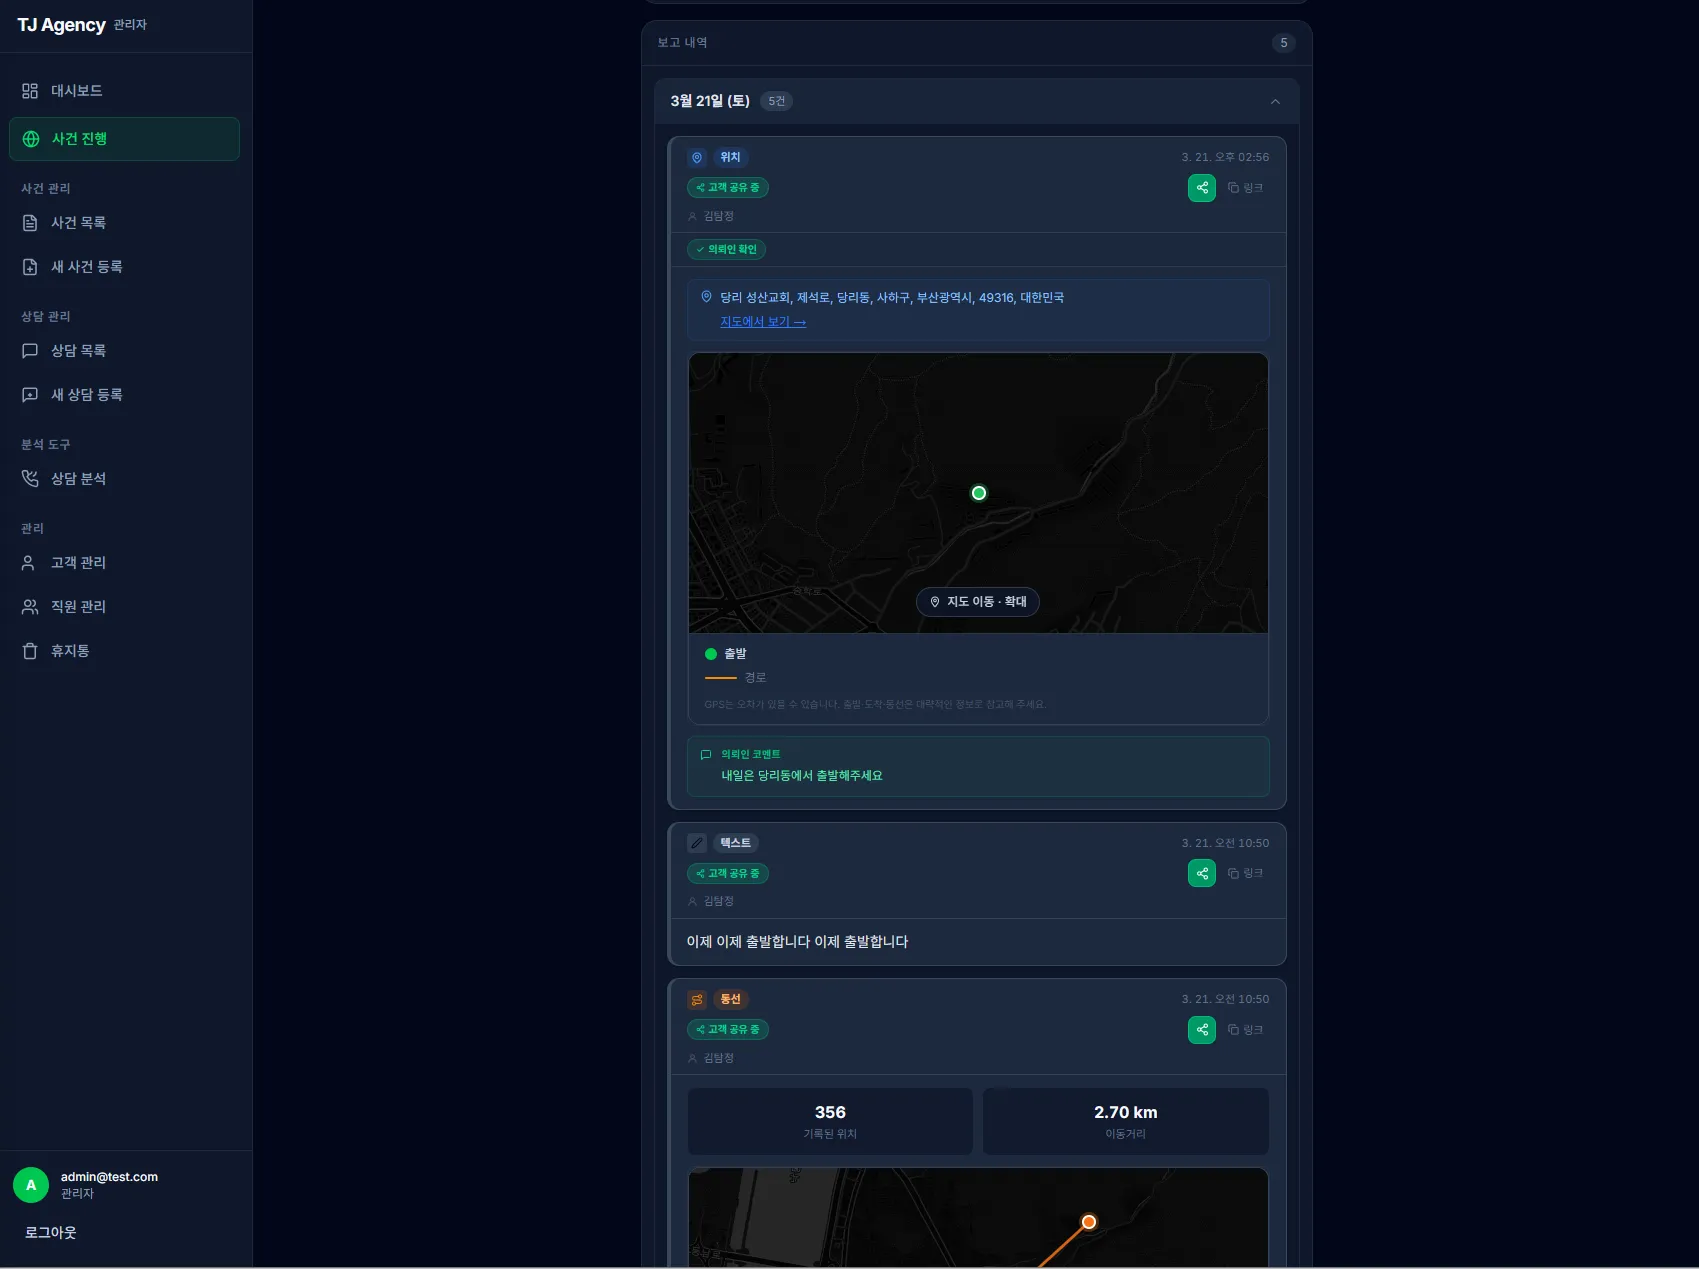1699x1269 pixels.
Task: Click 고객 공유 중 badge on 위치 report
Action: (x=728, y=188)
